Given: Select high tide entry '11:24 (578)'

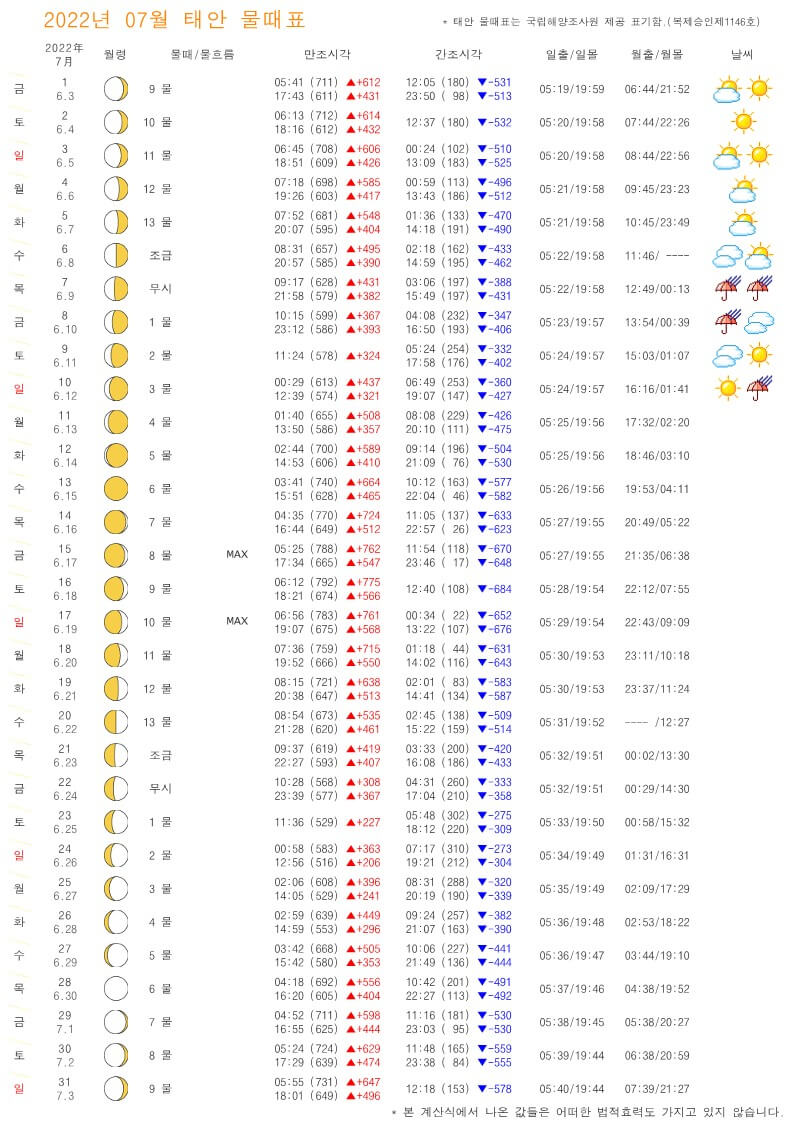Looking at the screenshot, I should pos(305,355).
